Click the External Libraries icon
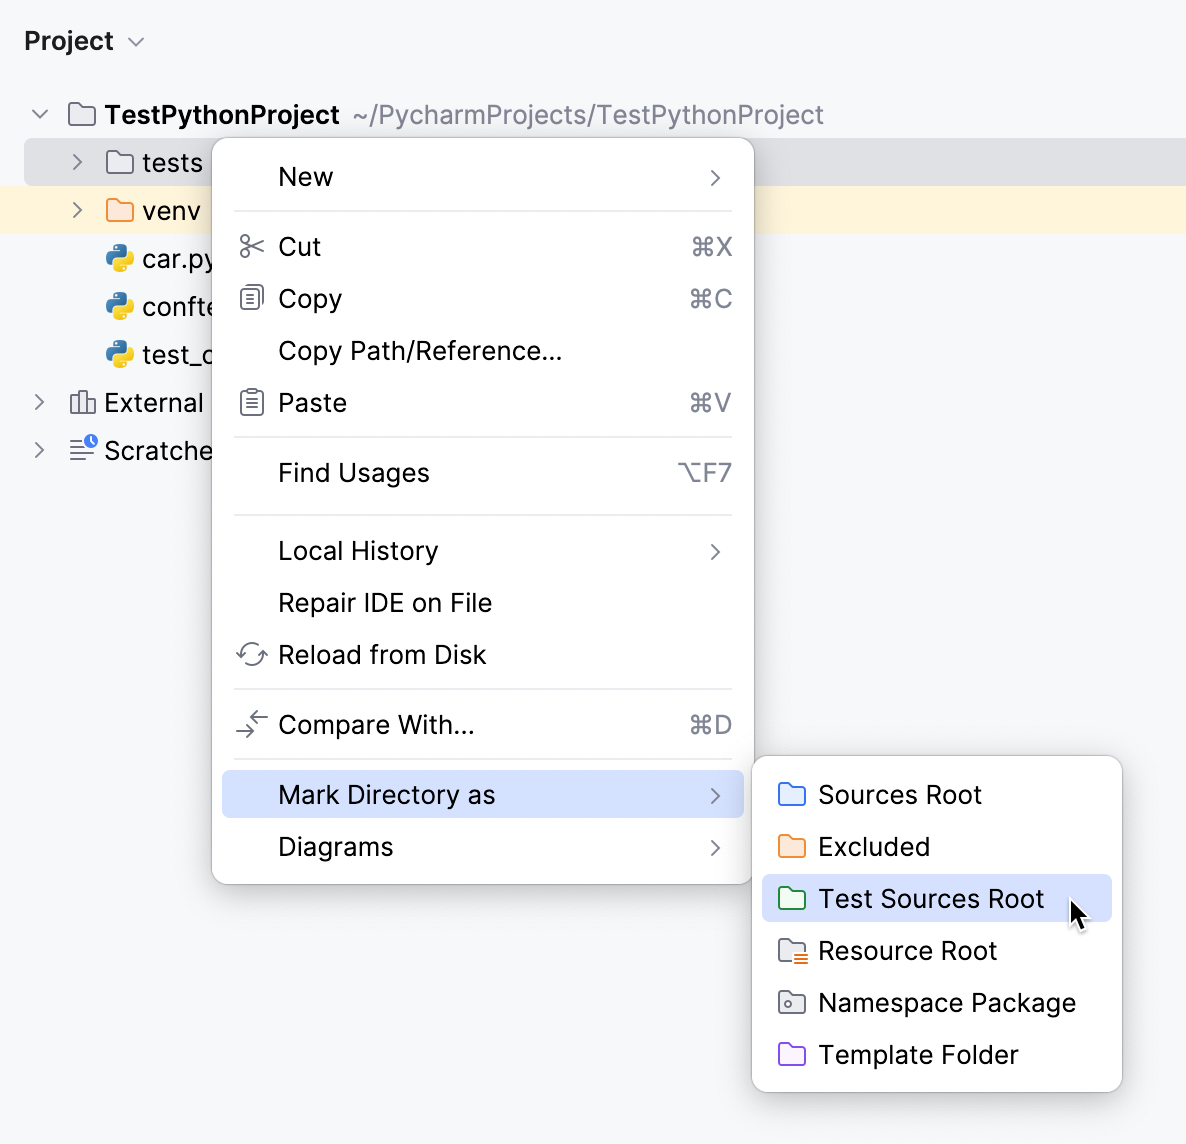Viewport: 1186px width, 1144px height. click(x=81, y=402)
